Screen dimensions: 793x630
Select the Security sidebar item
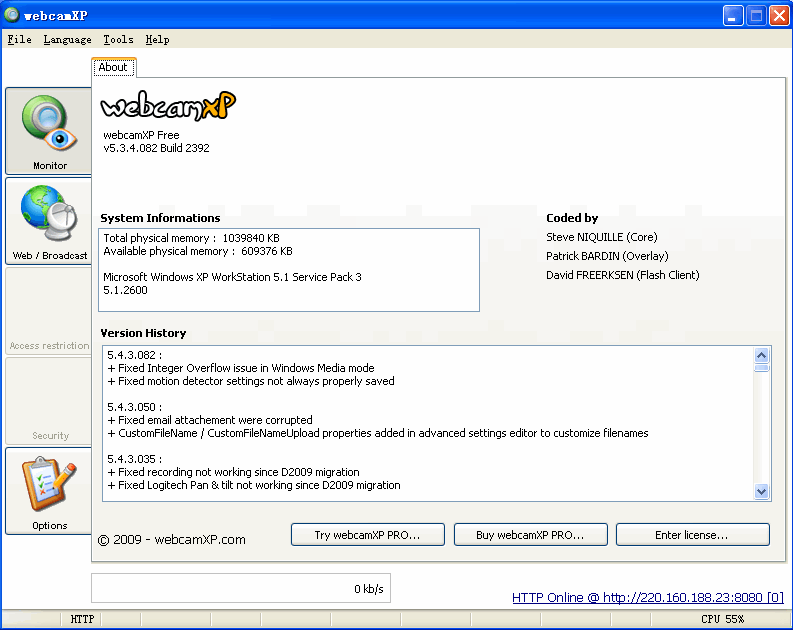tap(49, 401)
